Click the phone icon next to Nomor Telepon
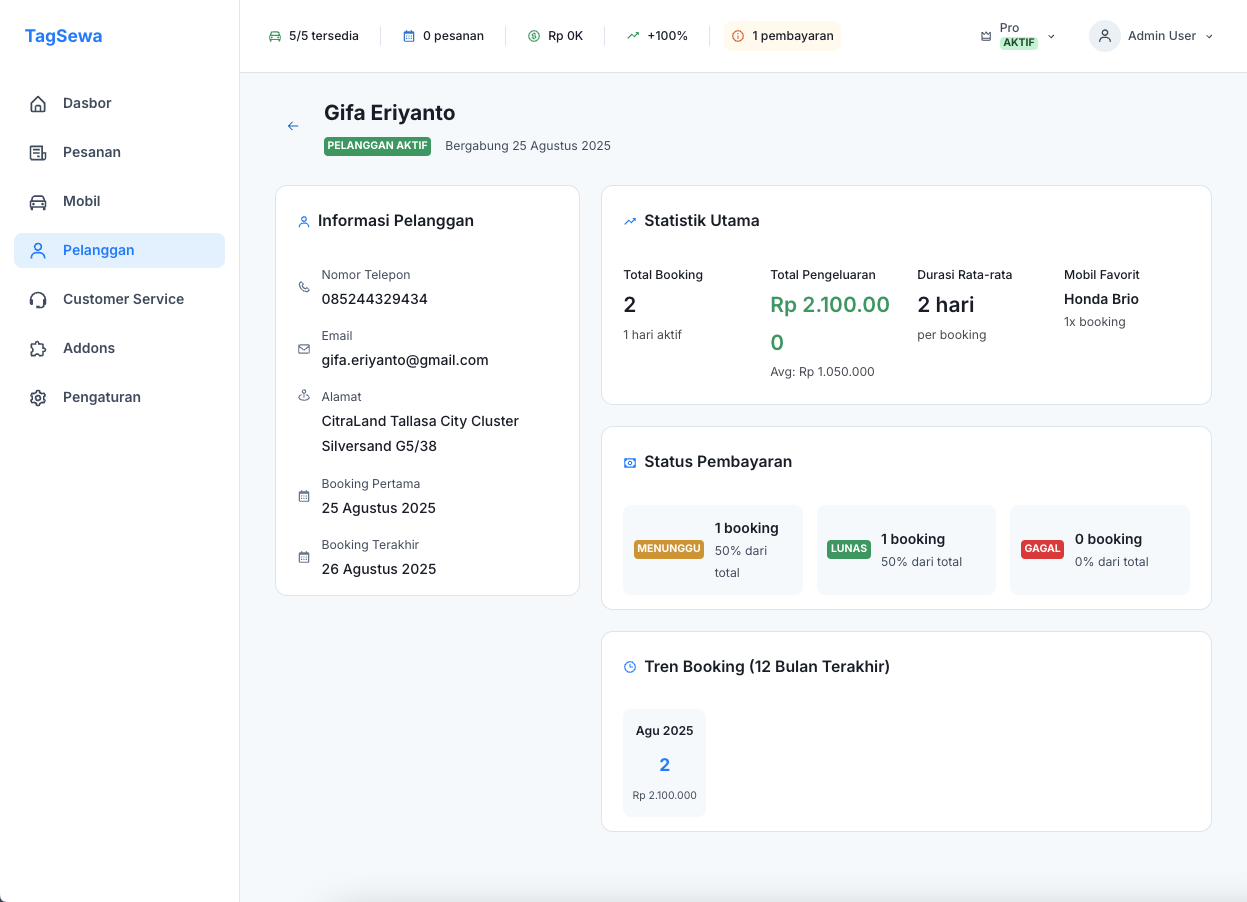 click(x=304, y=287)
